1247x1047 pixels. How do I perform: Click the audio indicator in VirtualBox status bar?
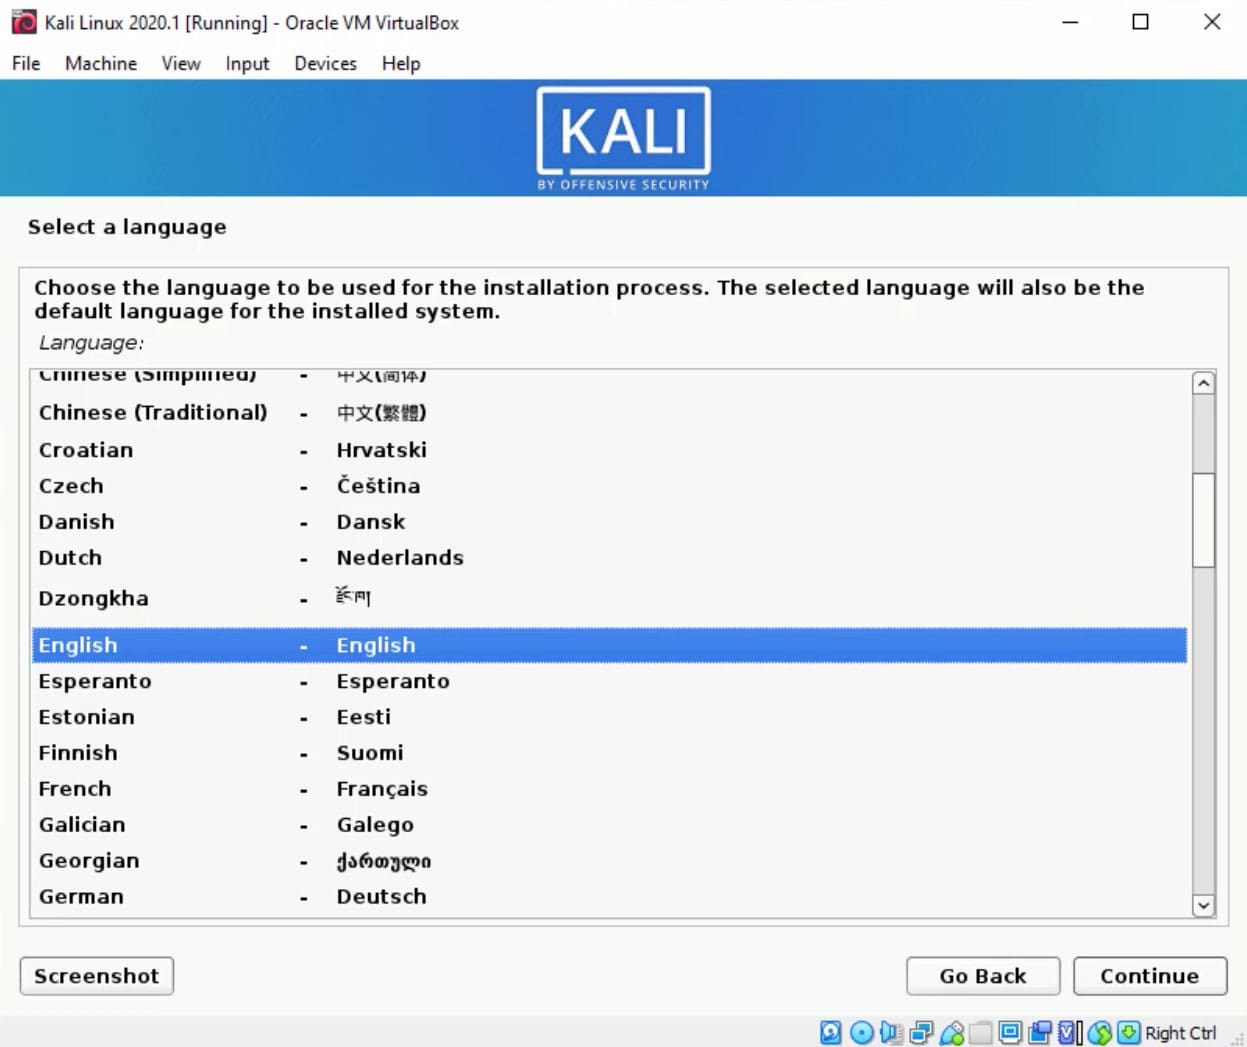(891, 1032)
